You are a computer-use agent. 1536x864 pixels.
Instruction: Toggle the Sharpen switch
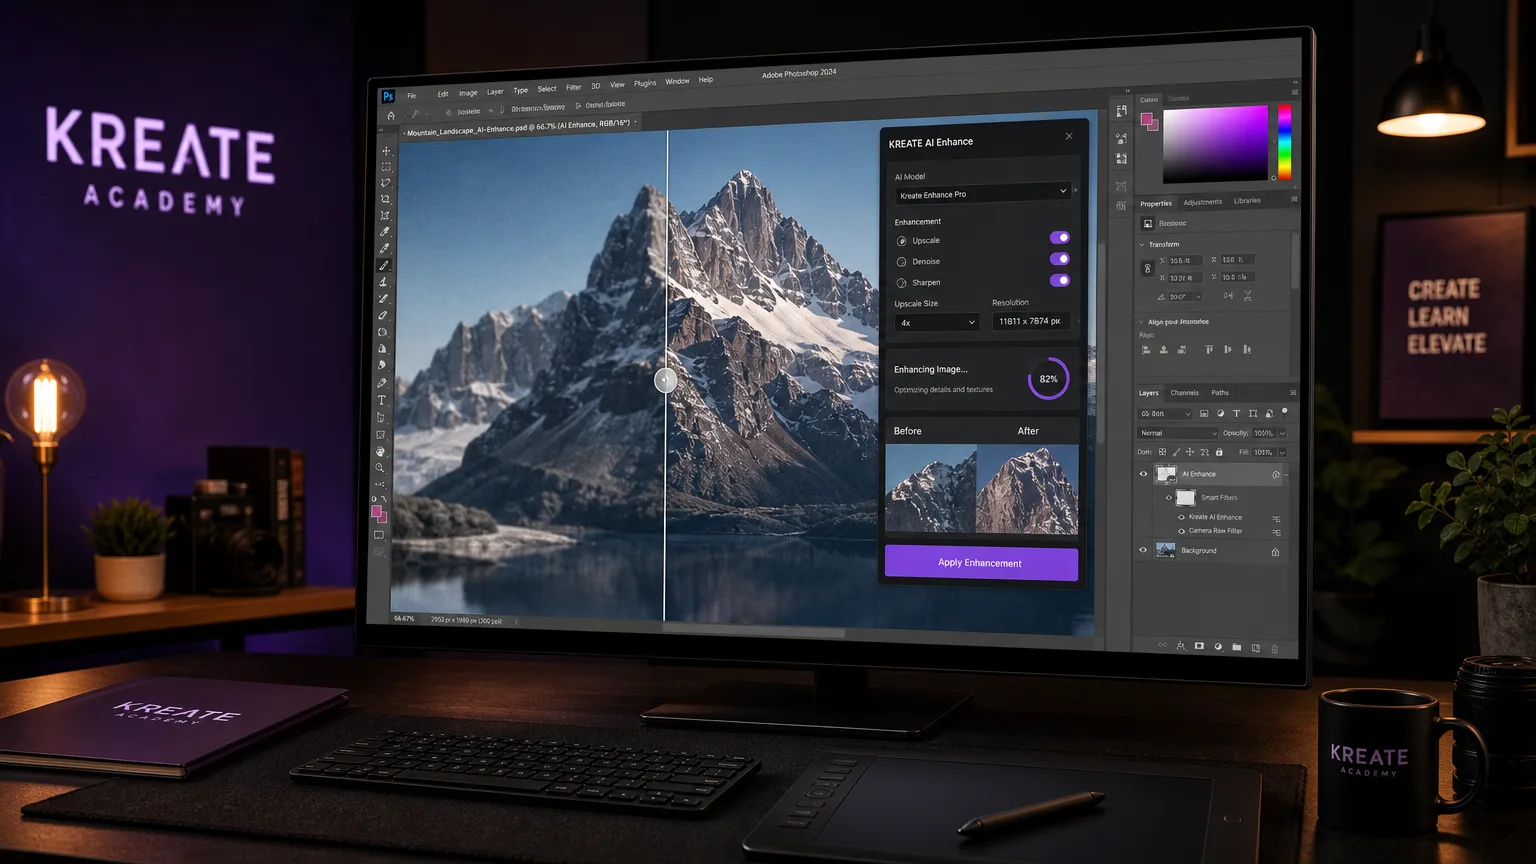[1060, 280]
